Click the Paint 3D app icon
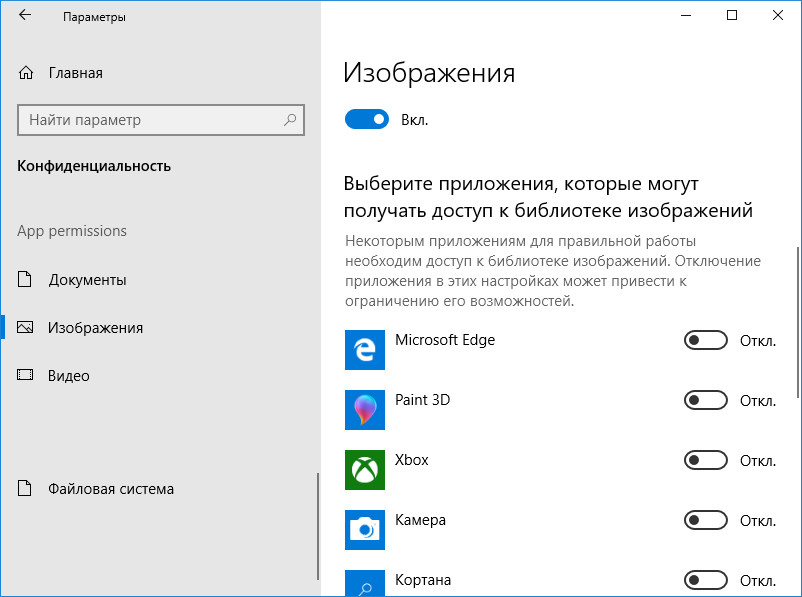The width and height of the screenshot is (802, 597). (365, 410)
